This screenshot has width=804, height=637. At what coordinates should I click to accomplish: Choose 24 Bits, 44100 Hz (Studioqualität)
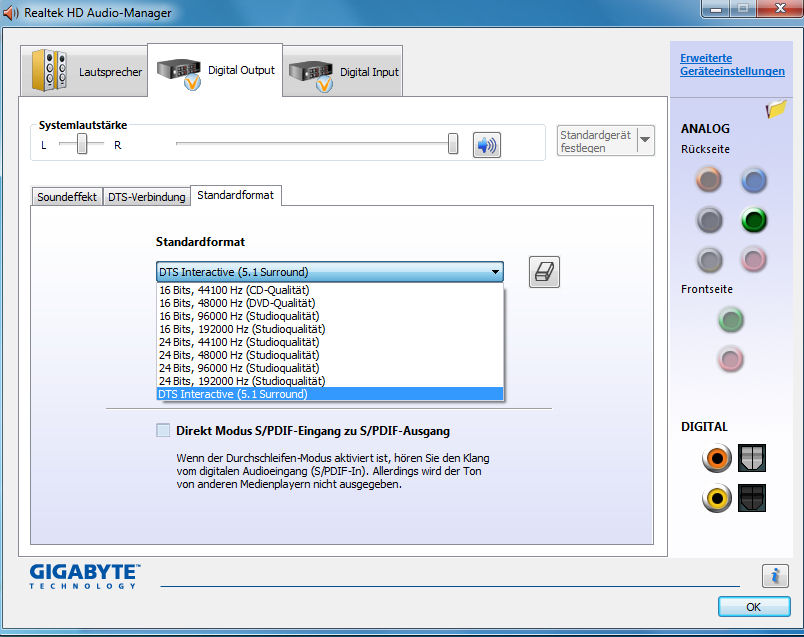click(330, 342)
